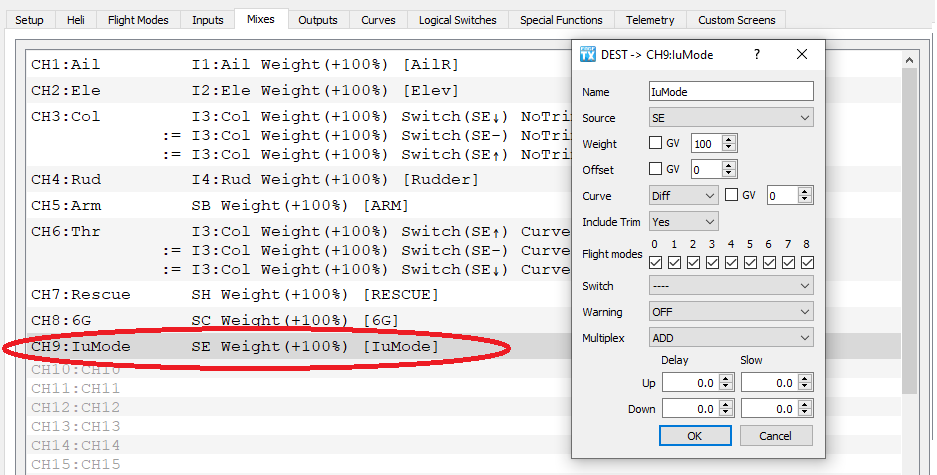Enable the GV checkbox for Weight
The width and height of the screenshot is (937, 475).
click(656, 144)
